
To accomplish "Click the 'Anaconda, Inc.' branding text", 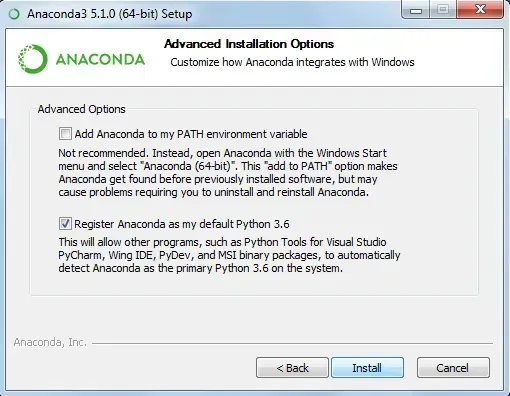I will tap(50, 342).
